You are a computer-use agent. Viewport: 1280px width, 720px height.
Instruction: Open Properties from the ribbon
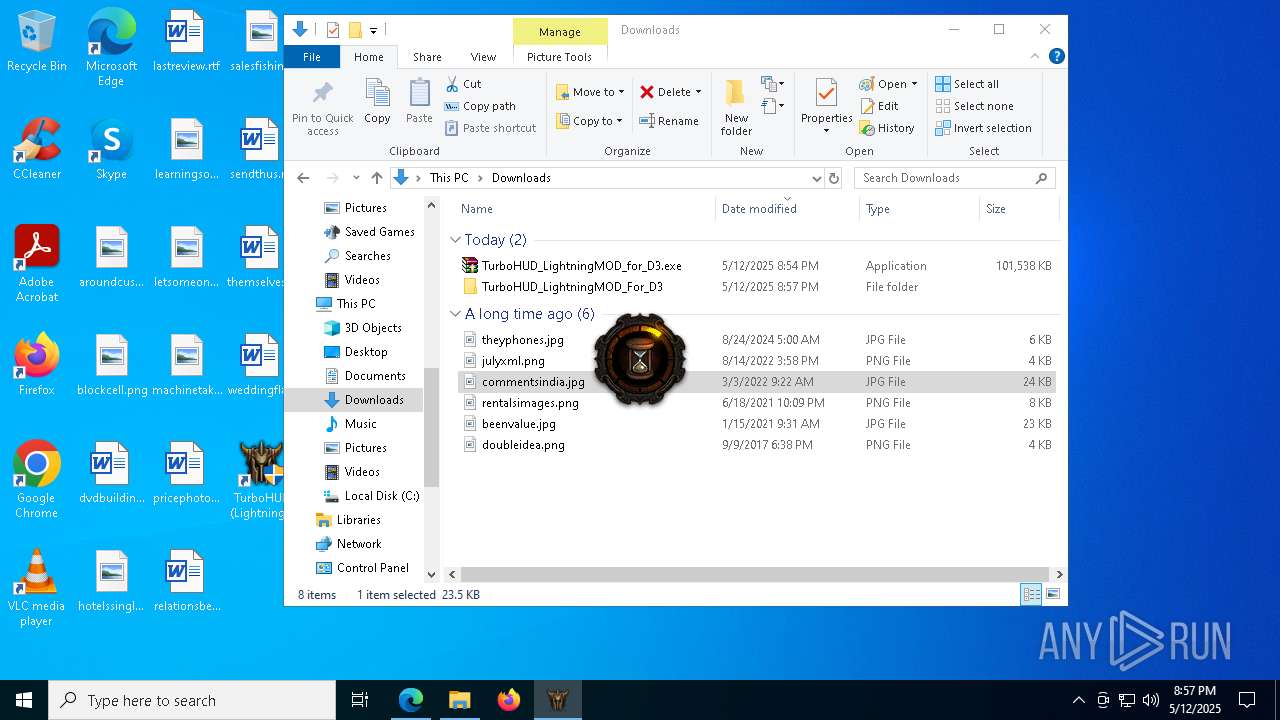[x=826, y=106]
